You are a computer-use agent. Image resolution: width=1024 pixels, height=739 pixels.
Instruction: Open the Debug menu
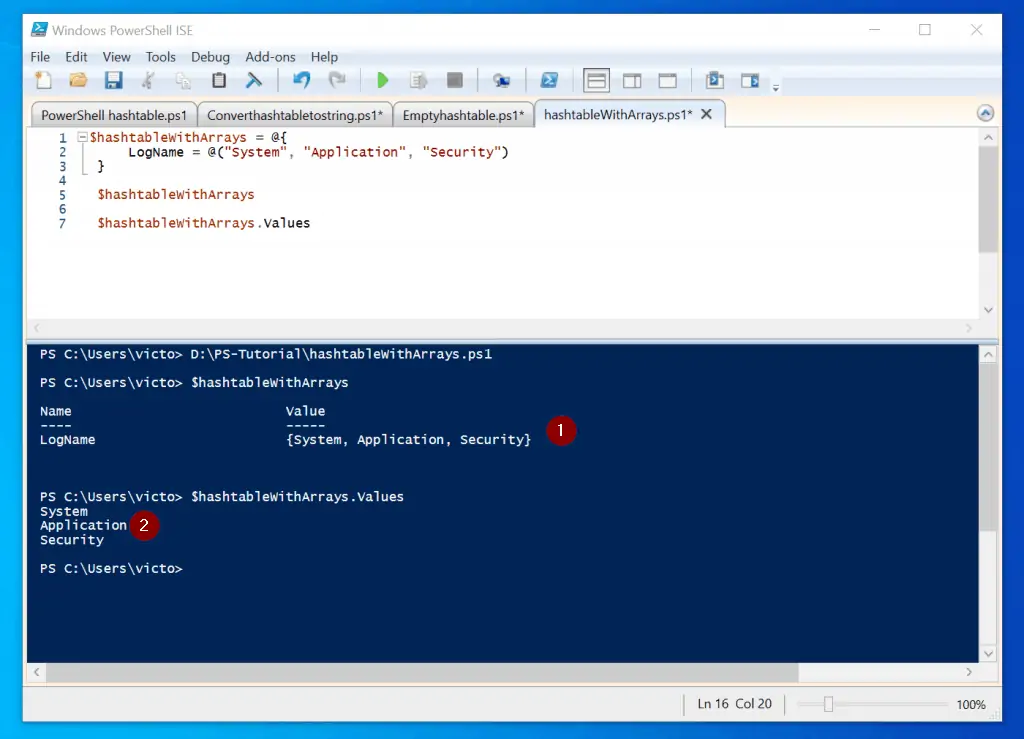click(x=210, y=57)
